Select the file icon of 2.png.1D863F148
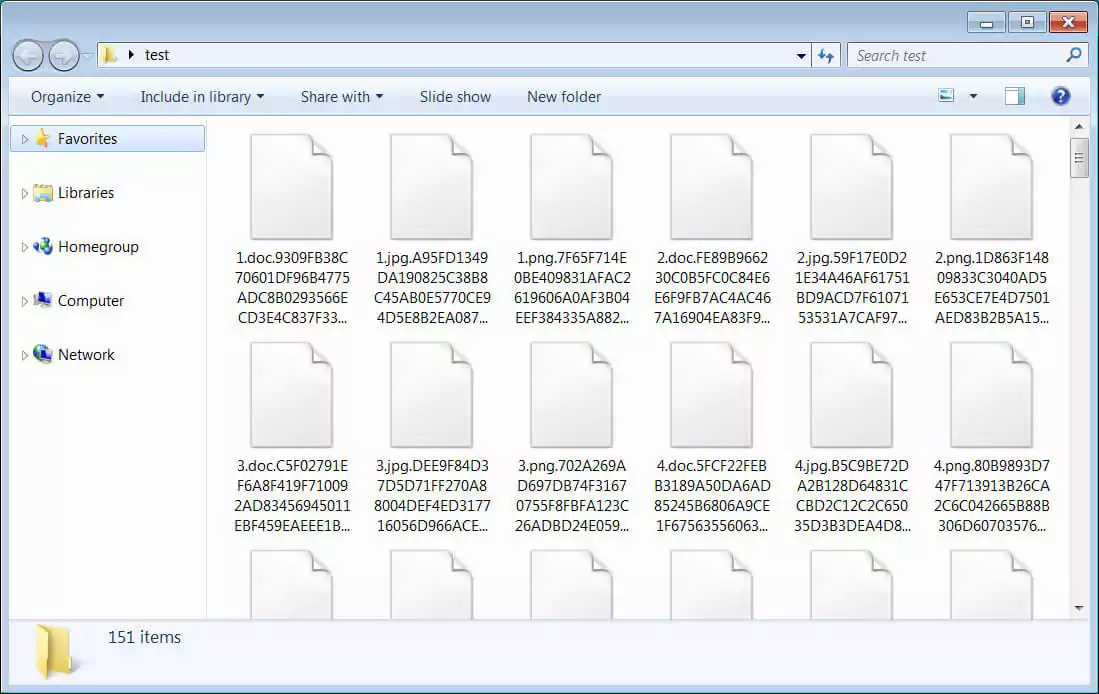The width and height of the screenshot is (1099, 694). coord(992,187)
